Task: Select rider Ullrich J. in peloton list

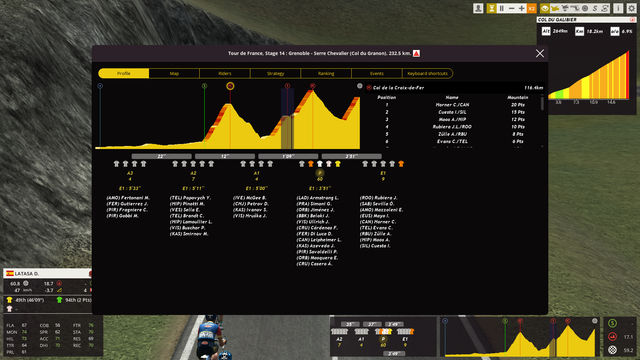Action: [313, 222]
